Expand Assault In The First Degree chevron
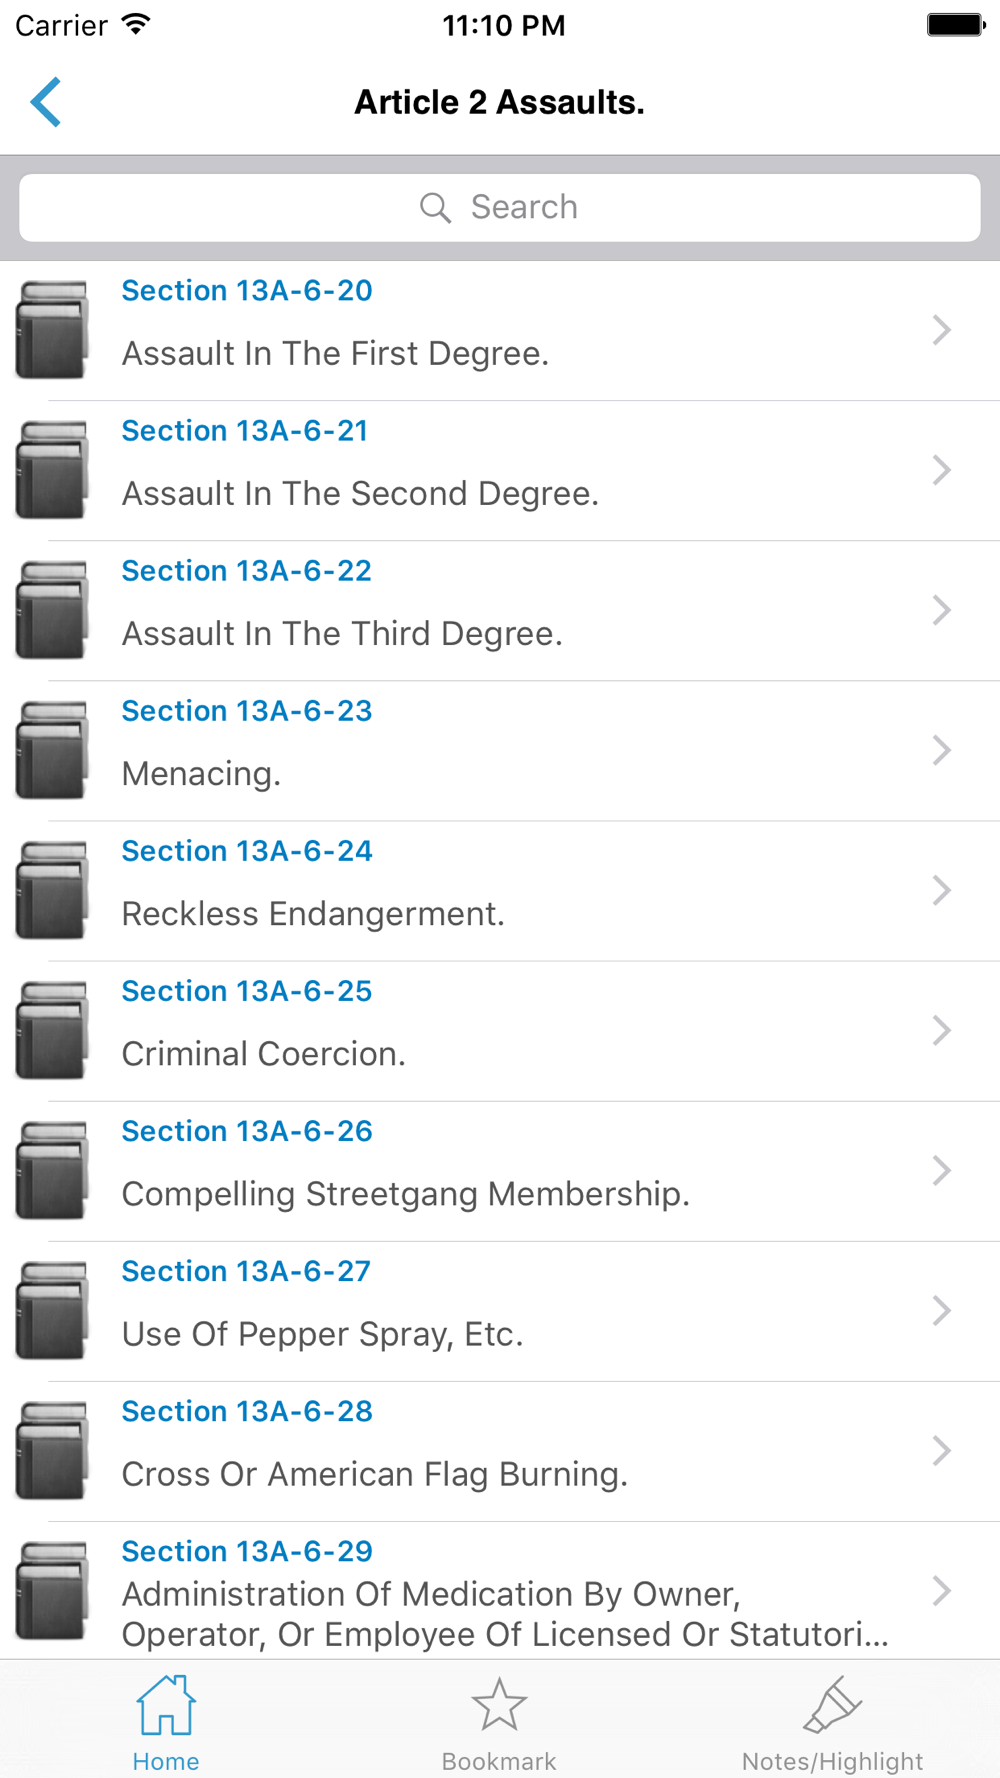The image size is (1000, 1778). [941, 330]
